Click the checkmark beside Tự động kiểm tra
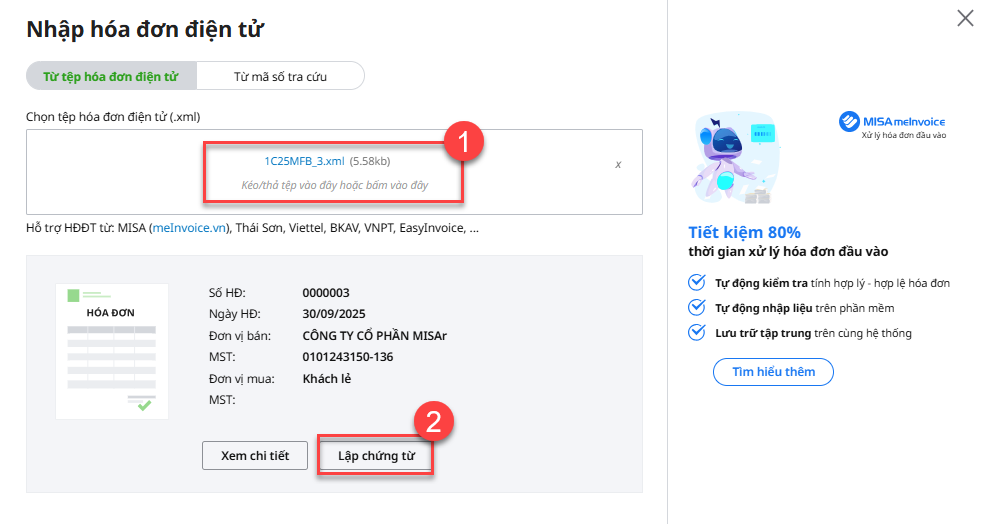The image size is (985, 524). point(697,283)
